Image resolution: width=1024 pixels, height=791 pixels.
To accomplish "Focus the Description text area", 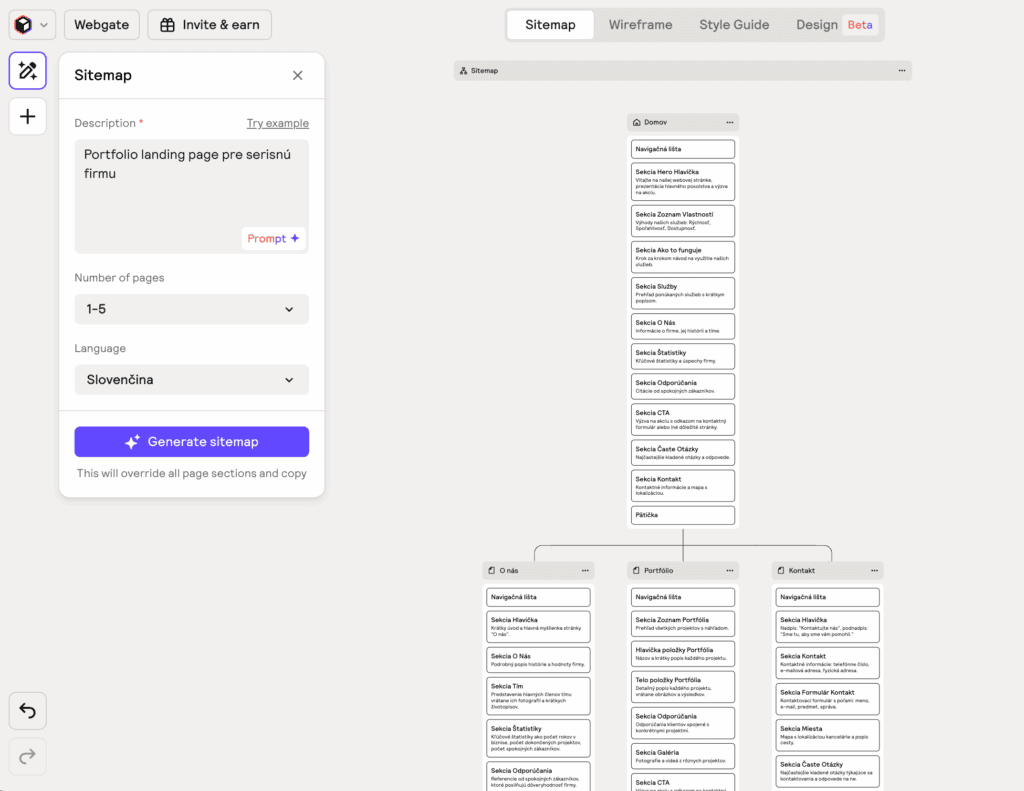I will [191, 196].
